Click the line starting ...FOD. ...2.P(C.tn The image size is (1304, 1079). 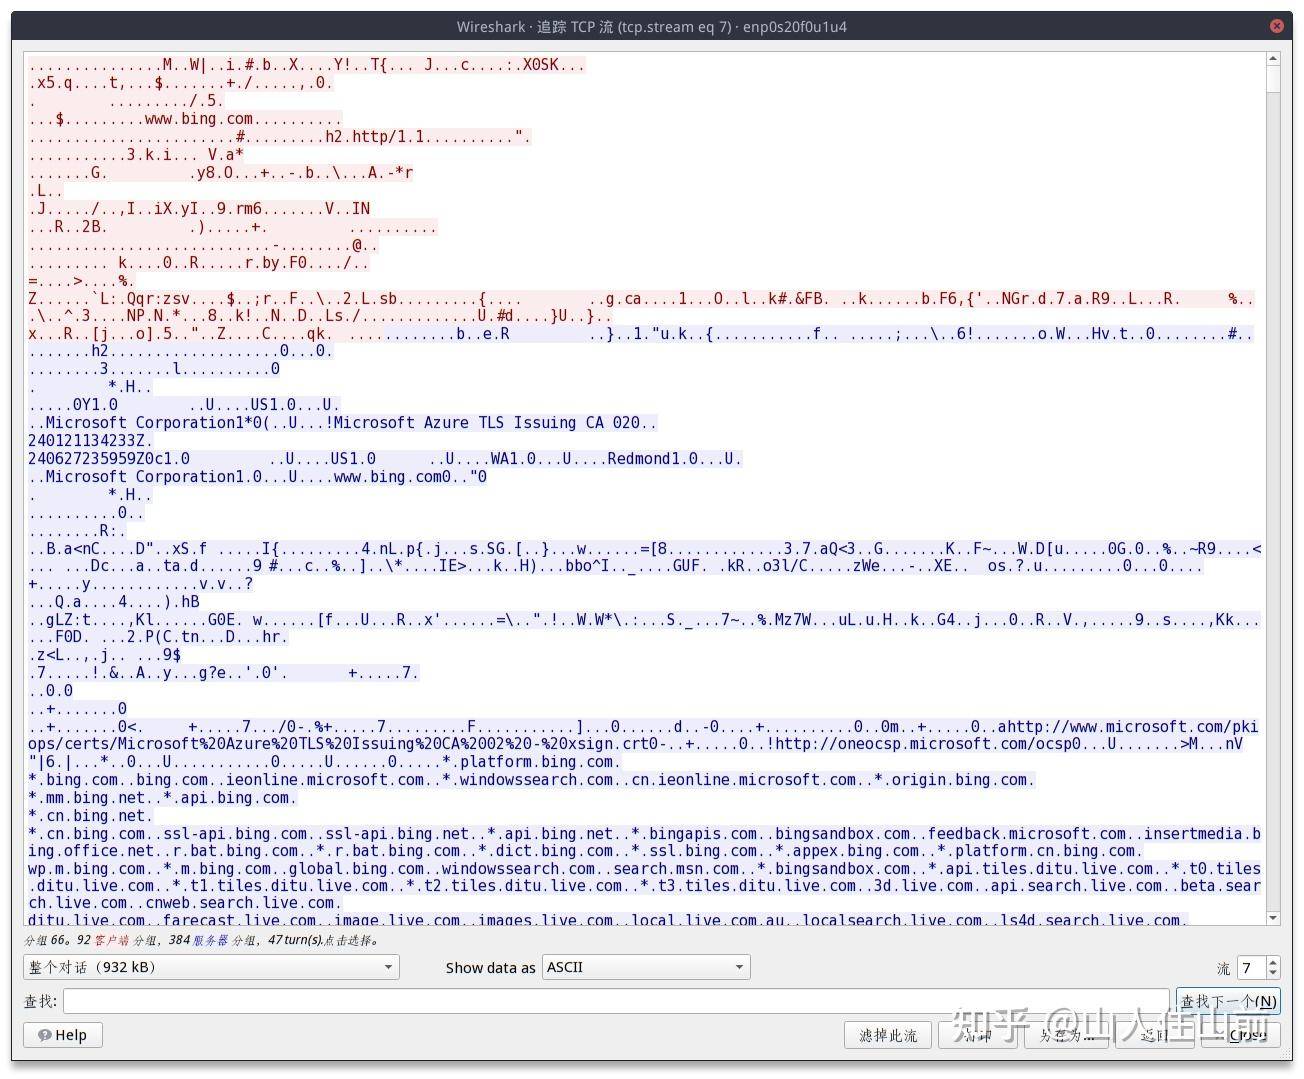click(159, 637)
